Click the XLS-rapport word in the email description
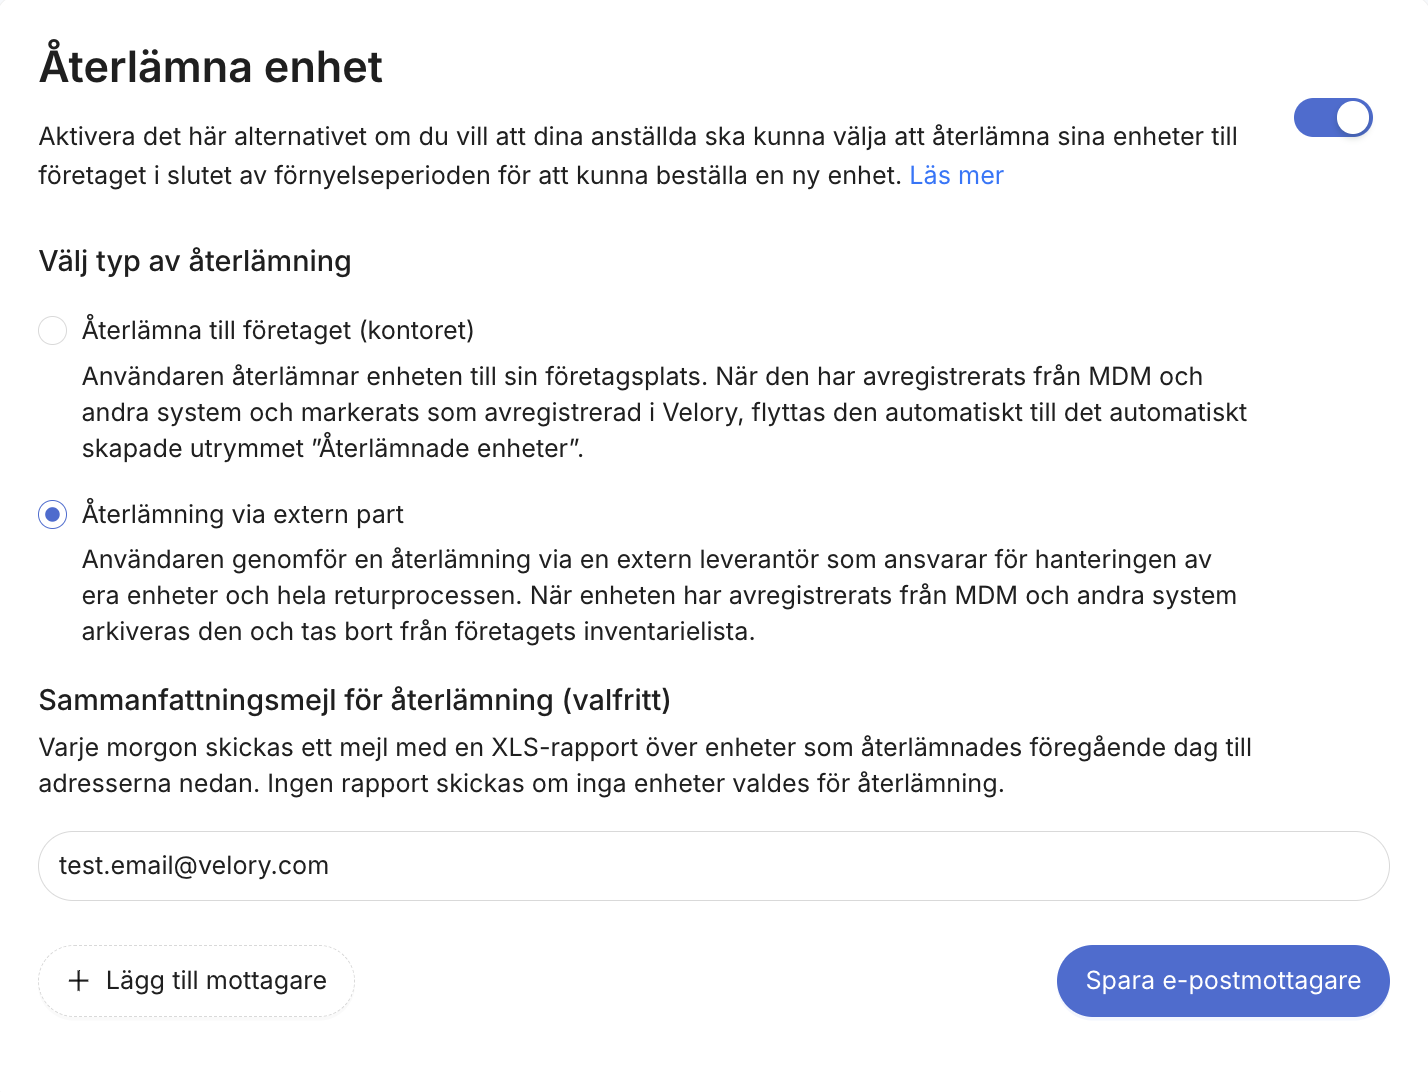This screenshot has width=1428, height=1092. tap(565, 747)
